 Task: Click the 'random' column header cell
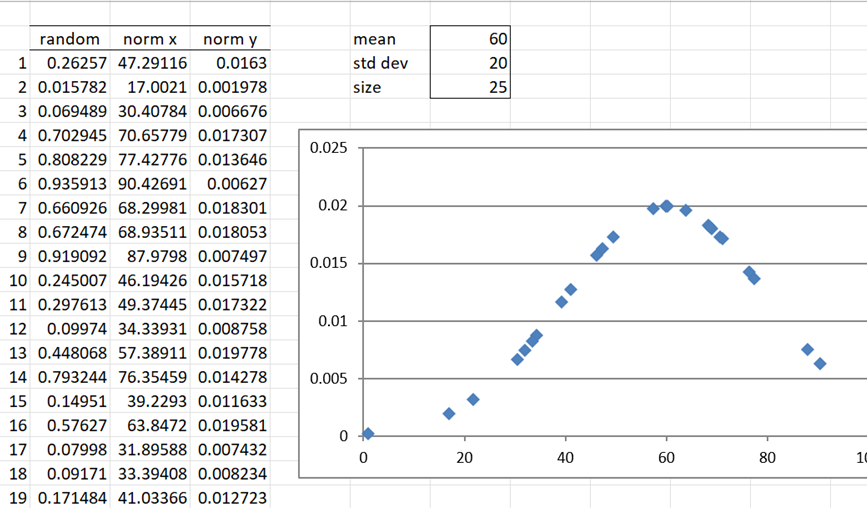coord(69,39)
